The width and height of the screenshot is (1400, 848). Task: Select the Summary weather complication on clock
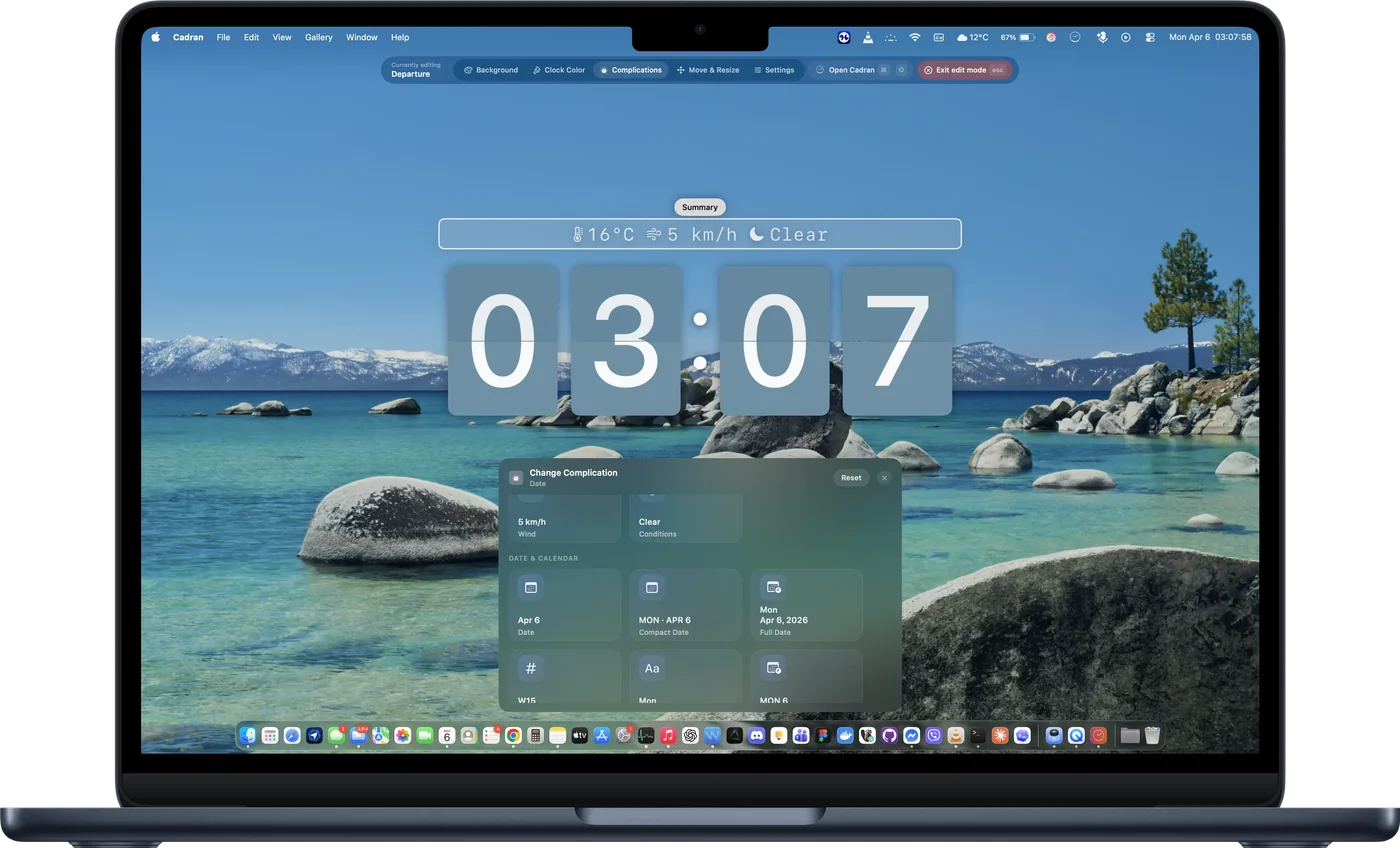coord(700,234)
